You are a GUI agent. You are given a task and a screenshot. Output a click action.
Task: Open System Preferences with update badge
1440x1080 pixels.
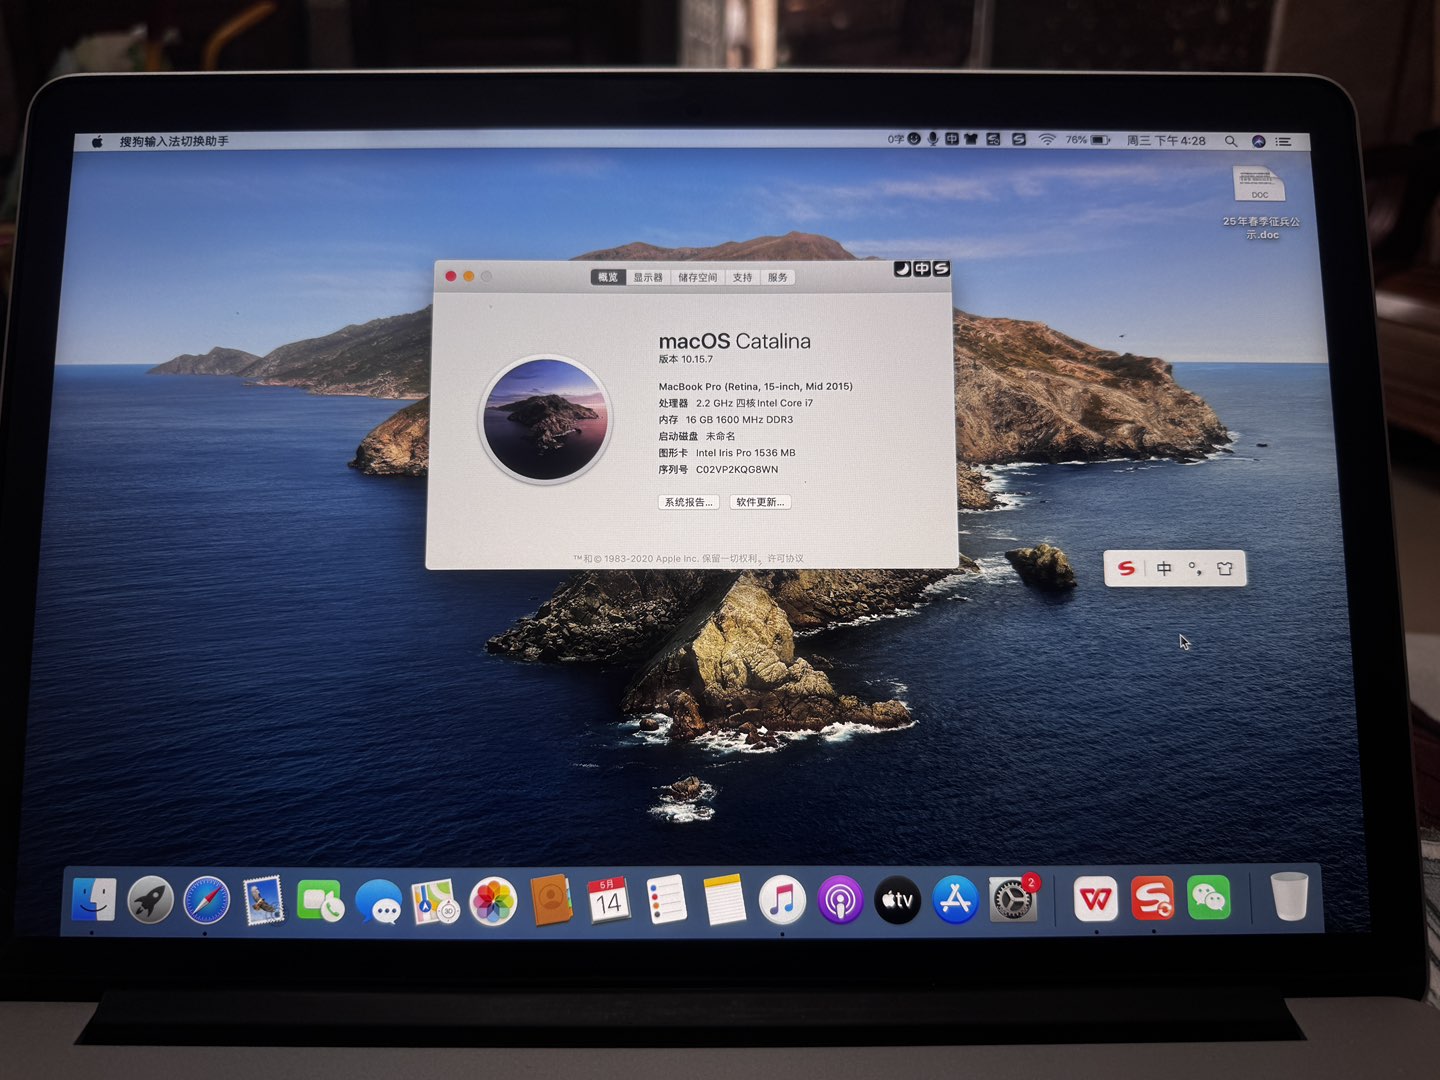click(1012, 900)
